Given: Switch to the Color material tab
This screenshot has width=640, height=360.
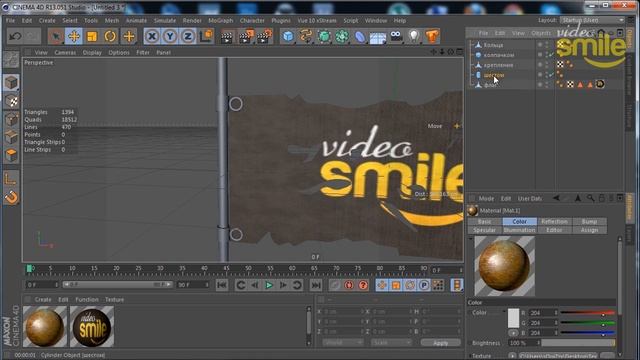Looking at the screenshot, I should [x=519, y=222].
